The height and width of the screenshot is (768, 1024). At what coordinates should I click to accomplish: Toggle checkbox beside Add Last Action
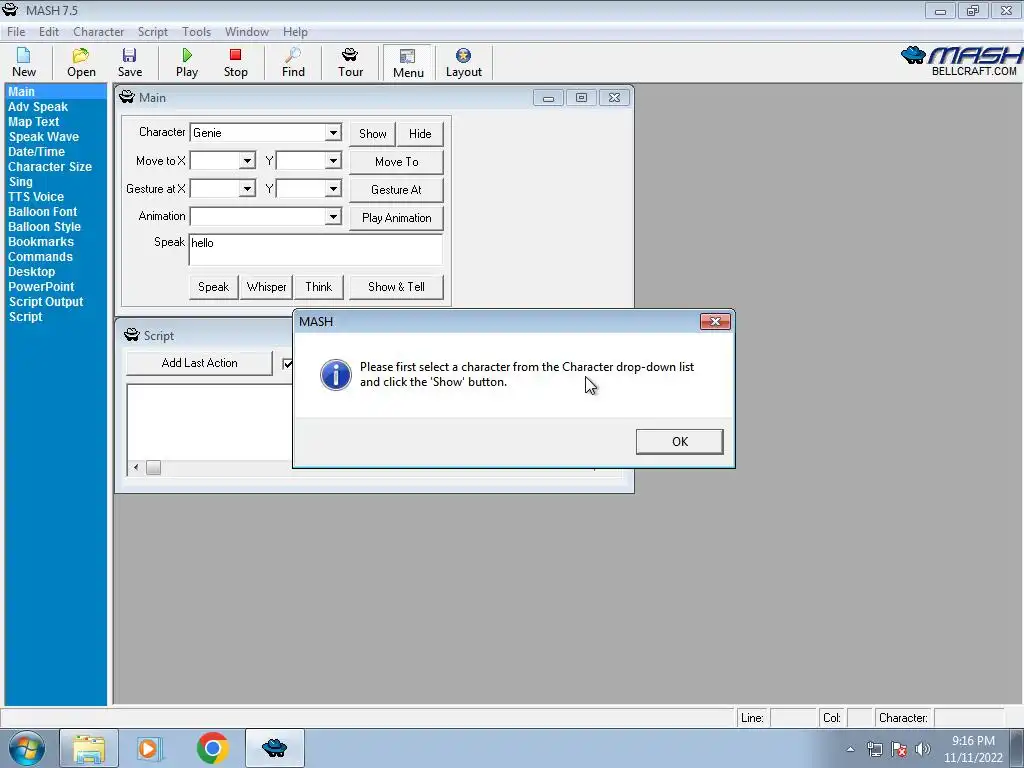coord(287,364)
